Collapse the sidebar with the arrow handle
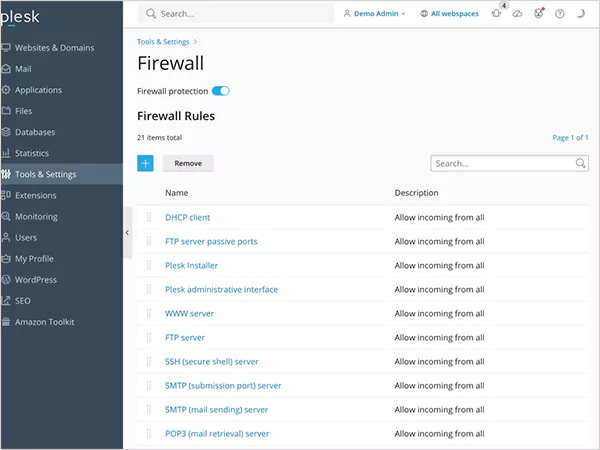The image size is (600, 450). 127,232
